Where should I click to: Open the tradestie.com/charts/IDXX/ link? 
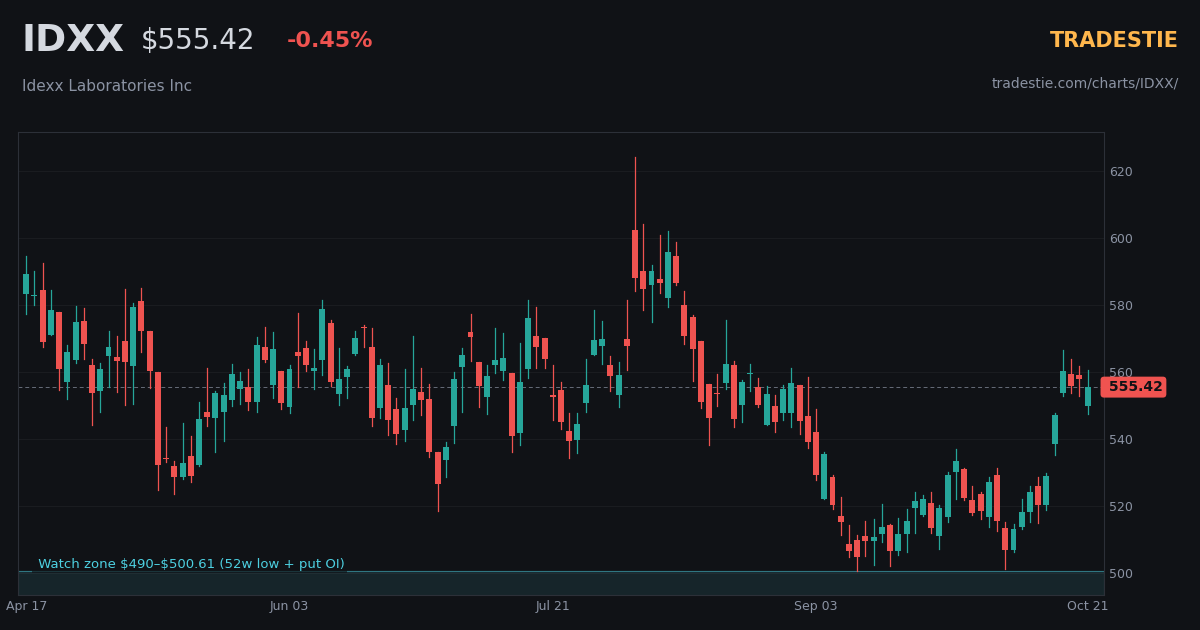tap(1085, 84)
